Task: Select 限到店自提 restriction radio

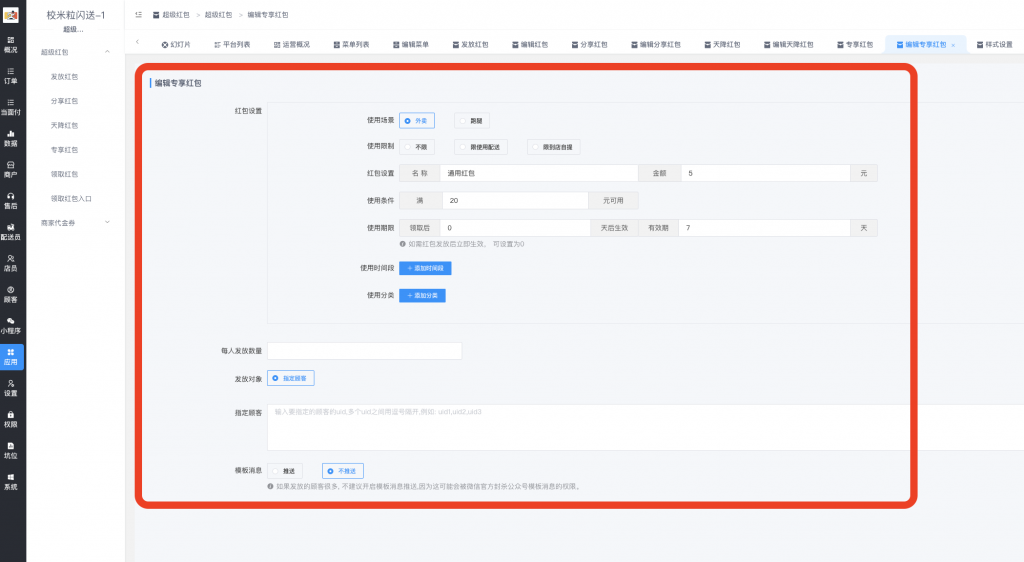Action: pyautogui.click(x=553, y=147)
